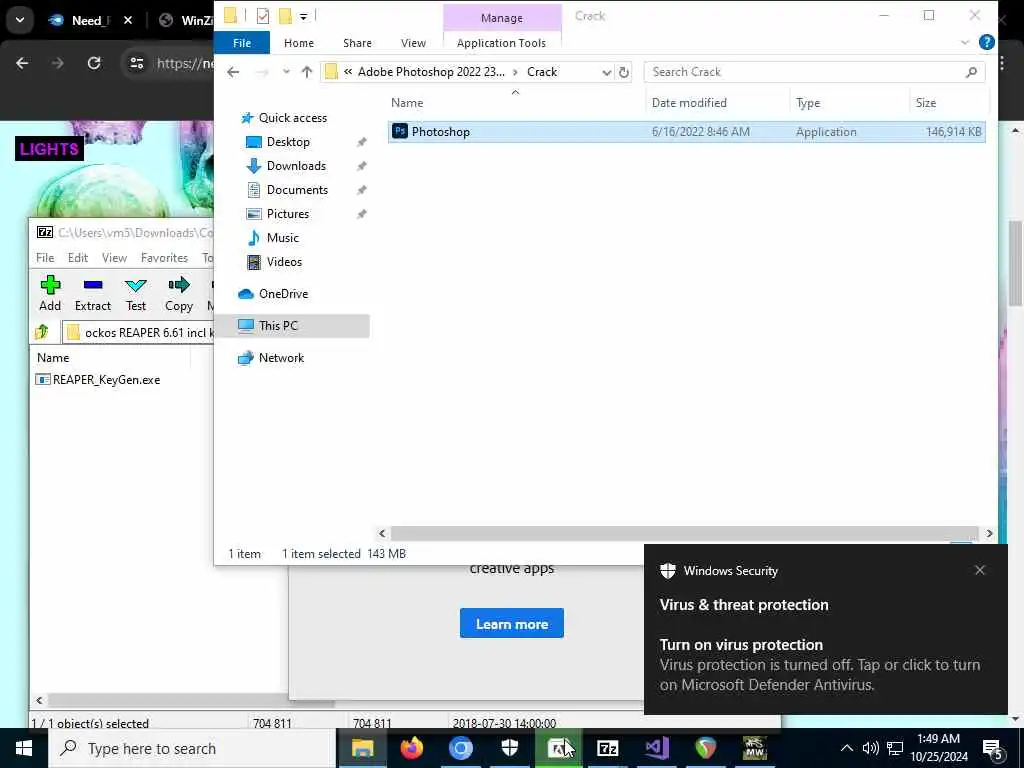Open the Application Tools tab

click(x=501, y=43)
